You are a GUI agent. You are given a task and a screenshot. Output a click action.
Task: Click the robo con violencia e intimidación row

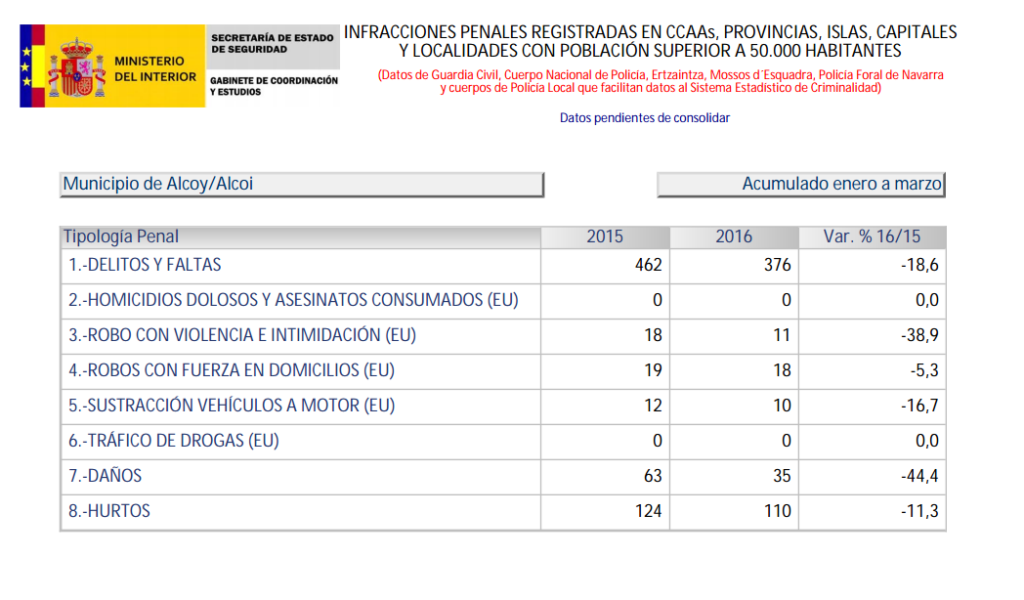(x=242, y=335)
